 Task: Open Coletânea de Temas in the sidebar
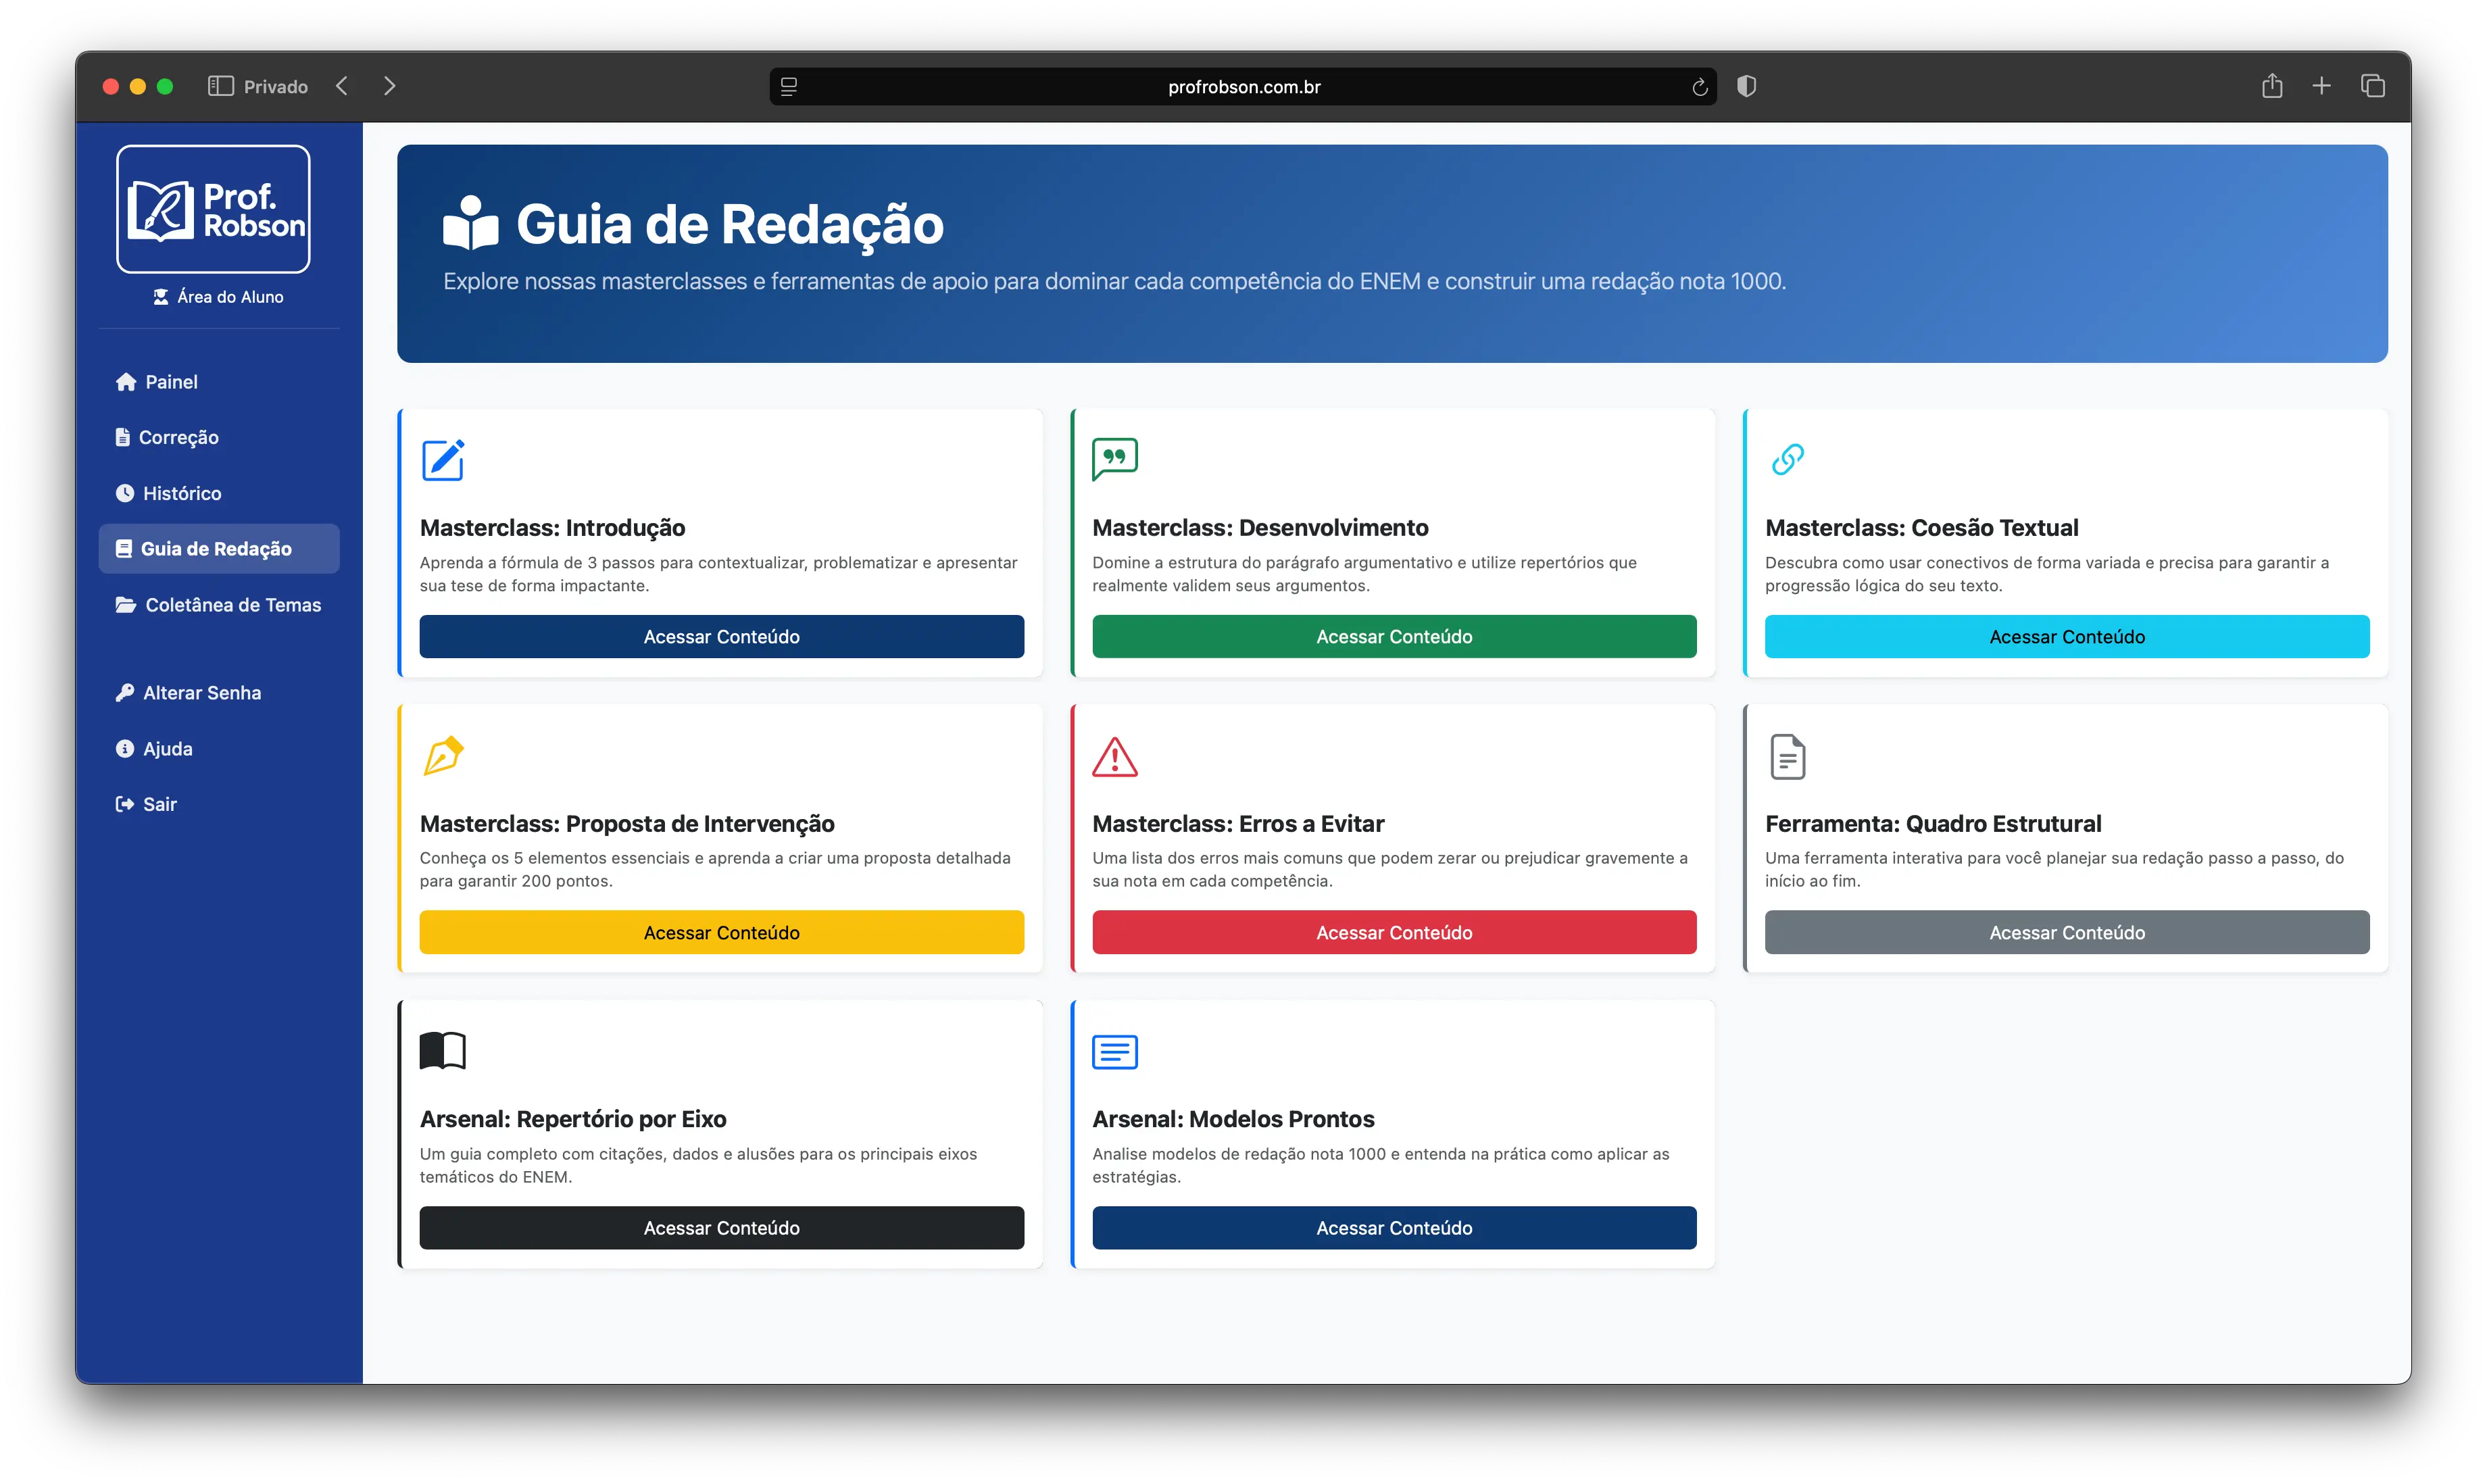tap(219, 605)
